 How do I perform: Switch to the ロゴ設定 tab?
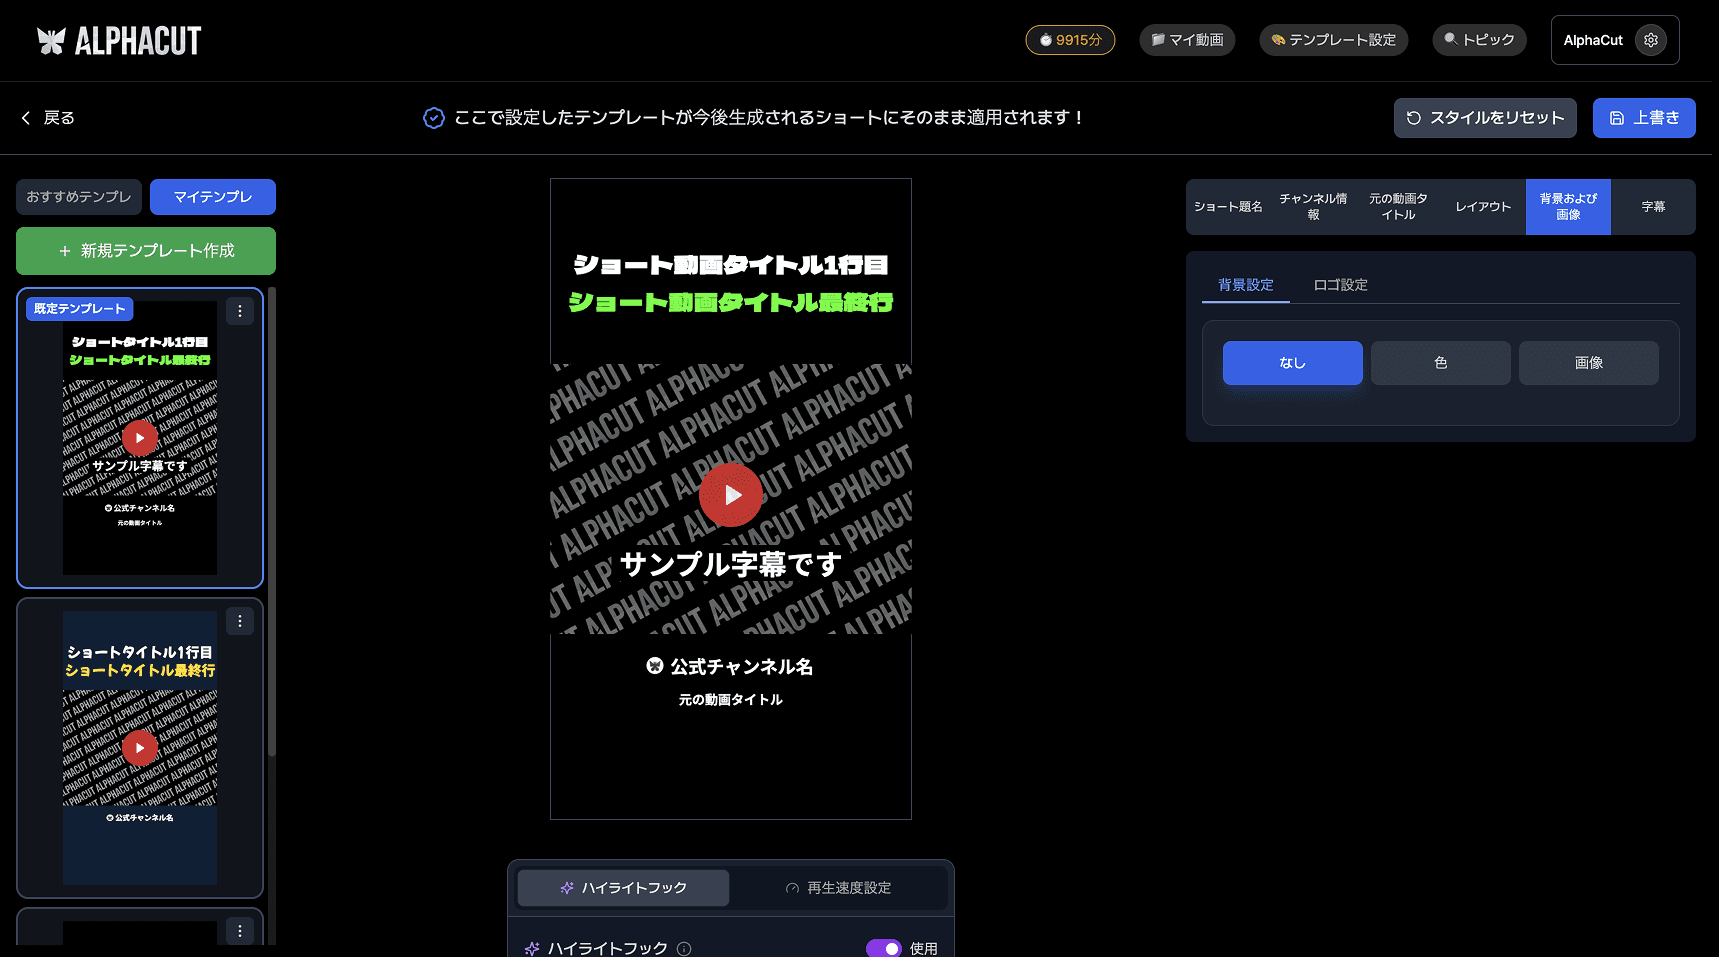(x=1340, y=285)
